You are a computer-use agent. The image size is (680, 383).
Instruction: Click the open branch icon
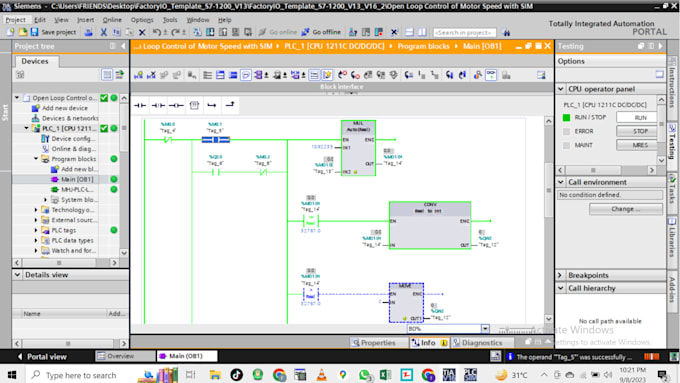point(212,105)
